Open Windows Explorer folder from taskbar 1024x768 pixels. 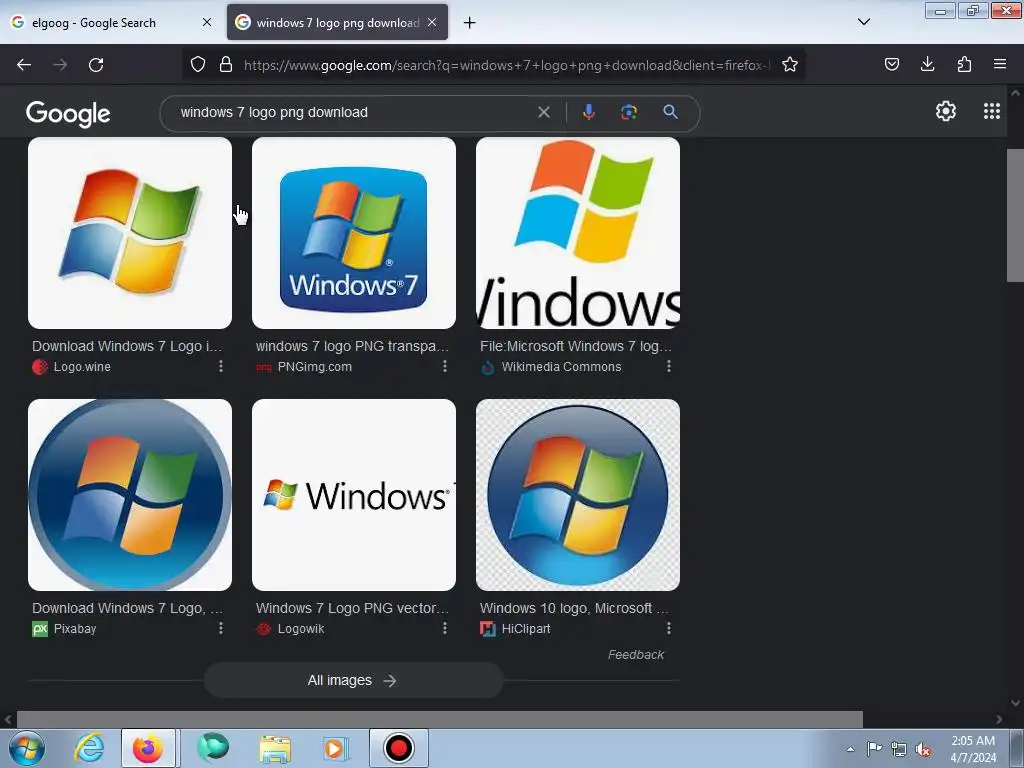tap(275, 748)
